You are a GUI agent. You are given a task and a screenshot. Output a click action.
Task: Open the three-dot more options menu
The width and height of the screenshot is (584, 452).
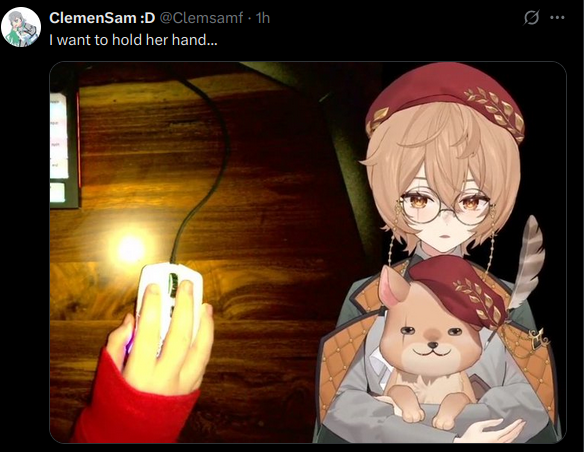click(557, 17)
